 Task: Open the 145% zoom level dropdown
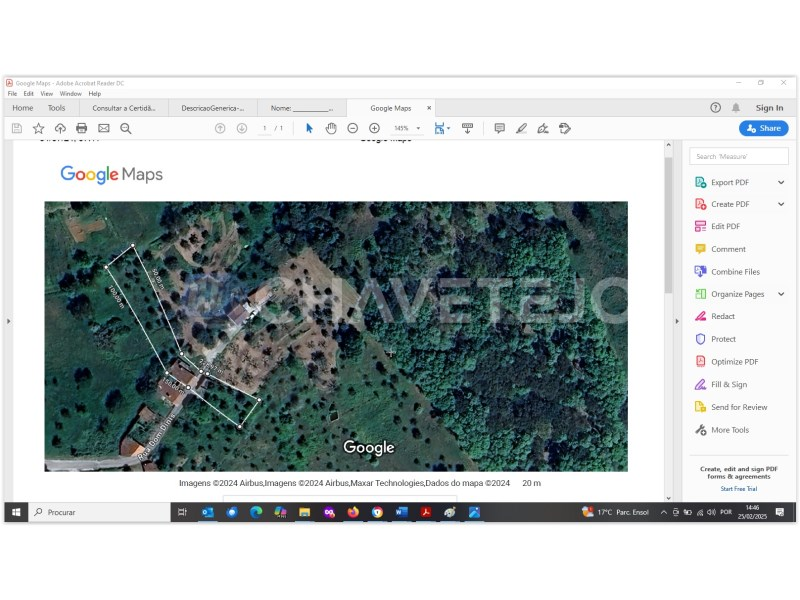click(x=418, y=128)
